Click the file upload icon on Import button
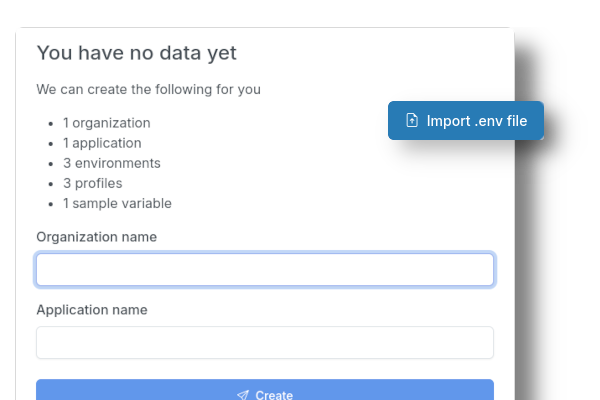This screenshot has height=400, width=600. pos(412,121)
